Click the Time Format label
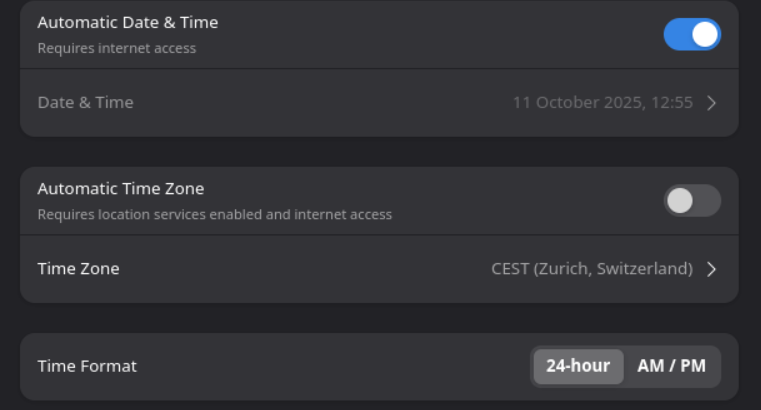Screen dimensions: 761x410 click(x=87, y=366)
